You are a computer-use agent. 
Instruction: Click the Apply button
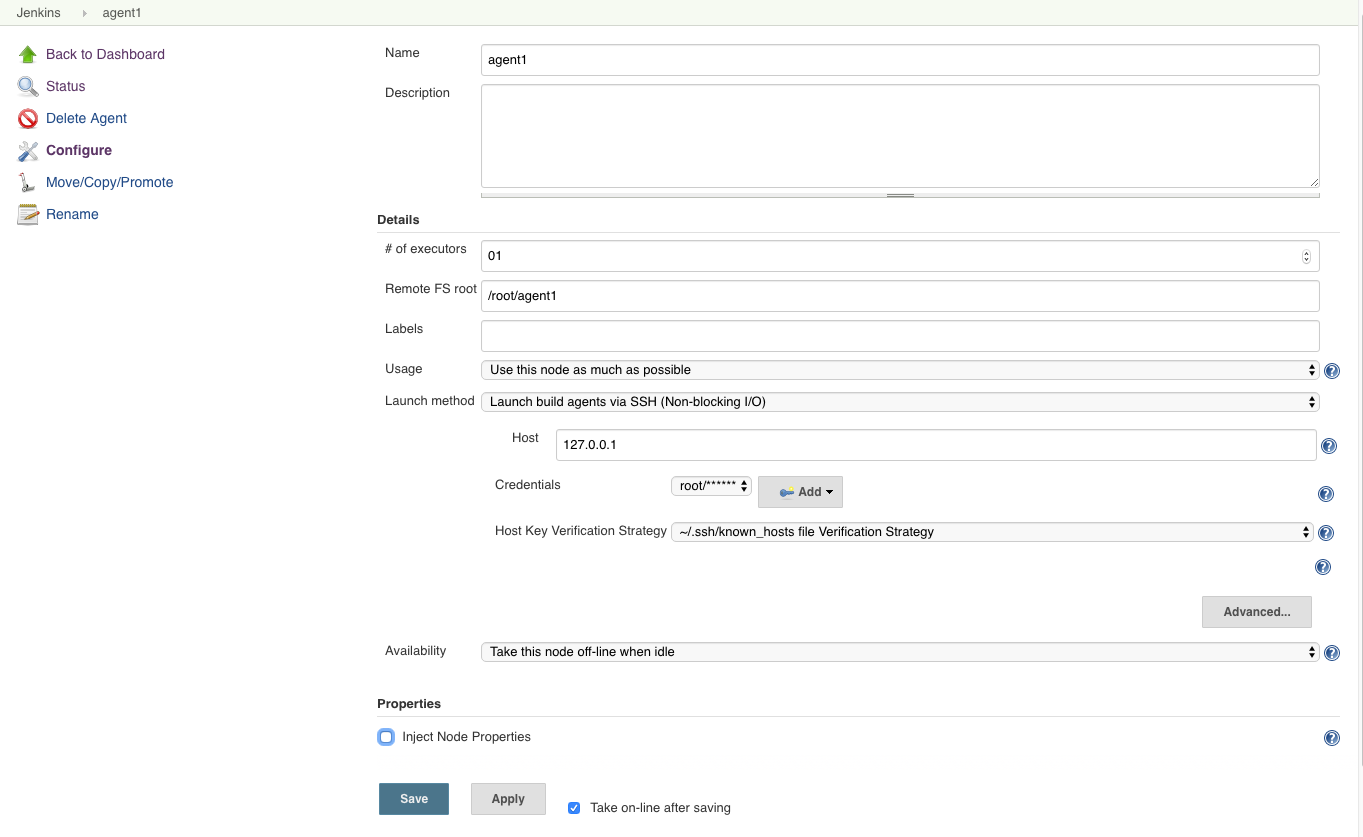point(508,799)
